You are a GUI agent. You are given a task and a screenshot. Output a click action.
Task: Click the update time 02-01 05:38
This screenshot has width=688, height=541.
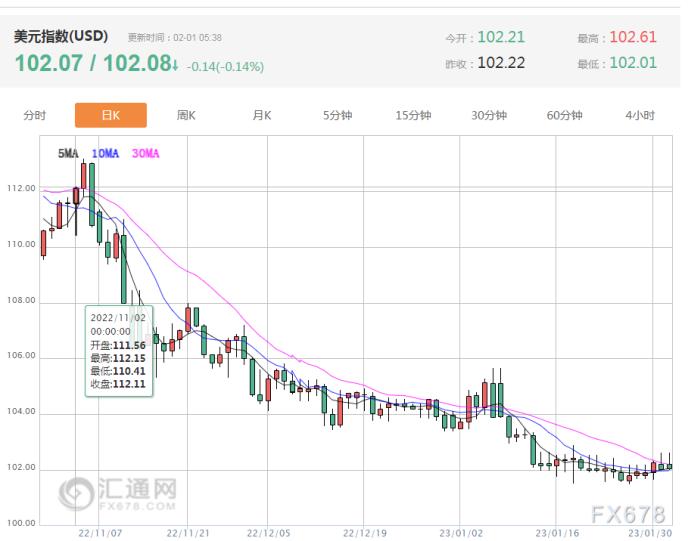click(x=197, y=38)
